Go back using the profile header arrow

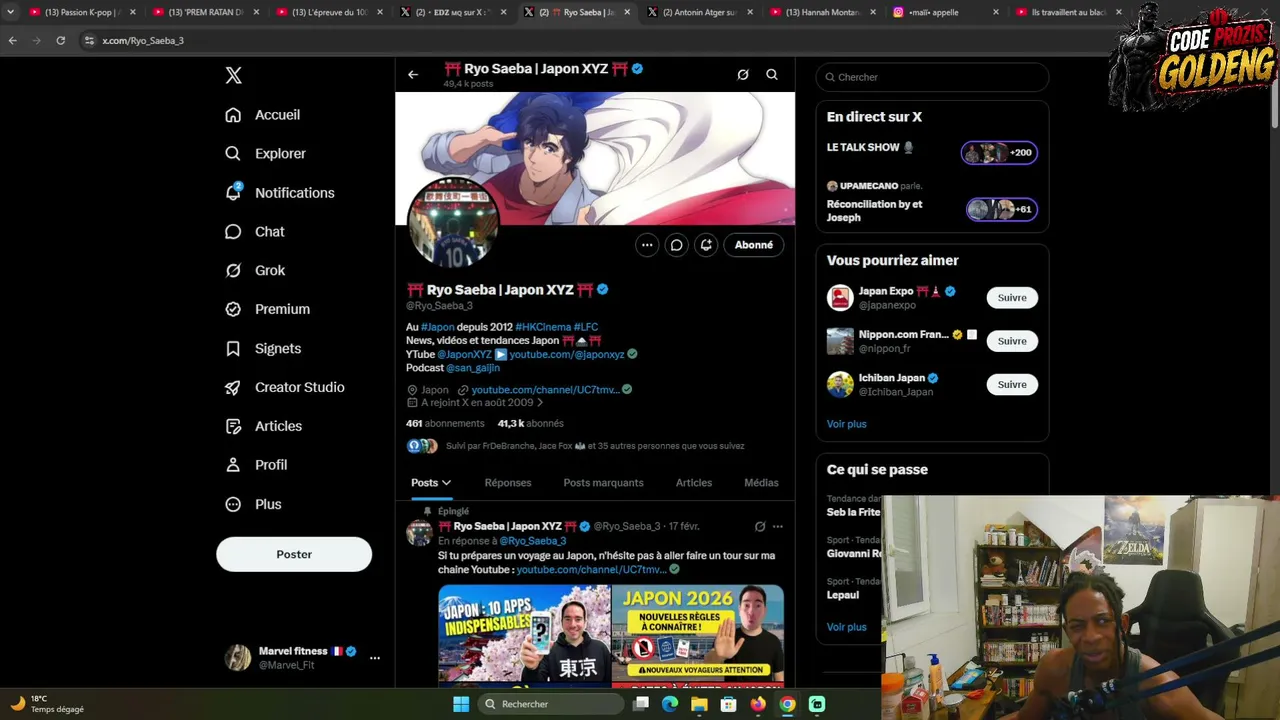coord(413,75)
